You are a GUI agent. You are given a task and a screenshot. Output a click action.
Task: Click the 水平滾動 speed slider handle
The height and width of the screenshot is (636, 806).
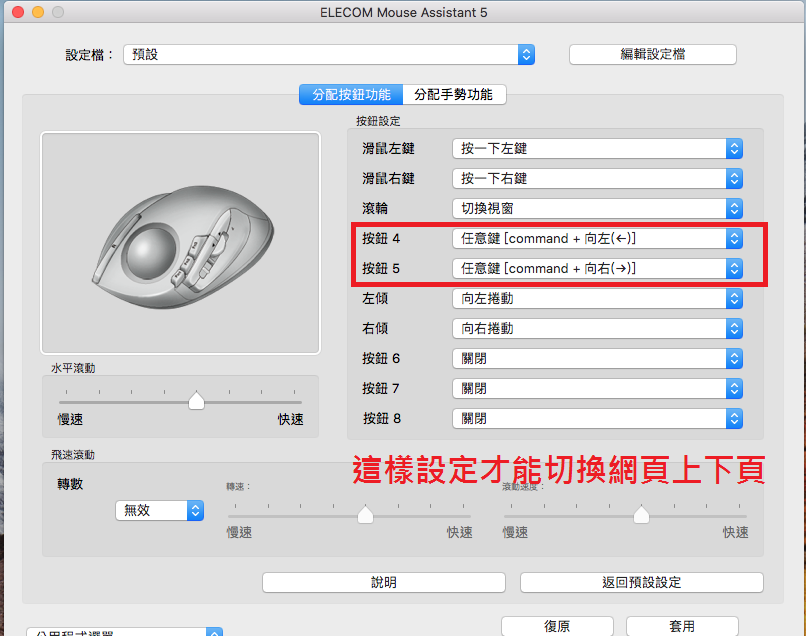(196, 401)
